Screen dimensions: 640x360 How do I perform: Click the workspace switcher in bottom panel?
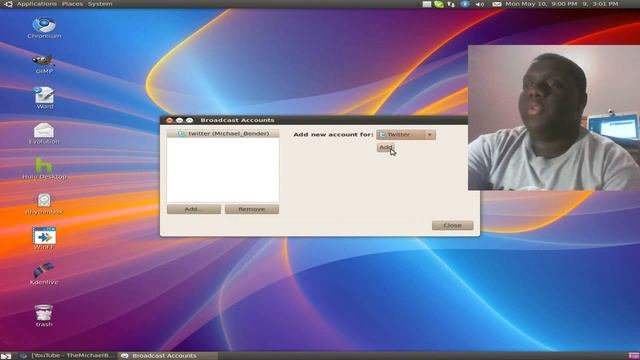634,356
